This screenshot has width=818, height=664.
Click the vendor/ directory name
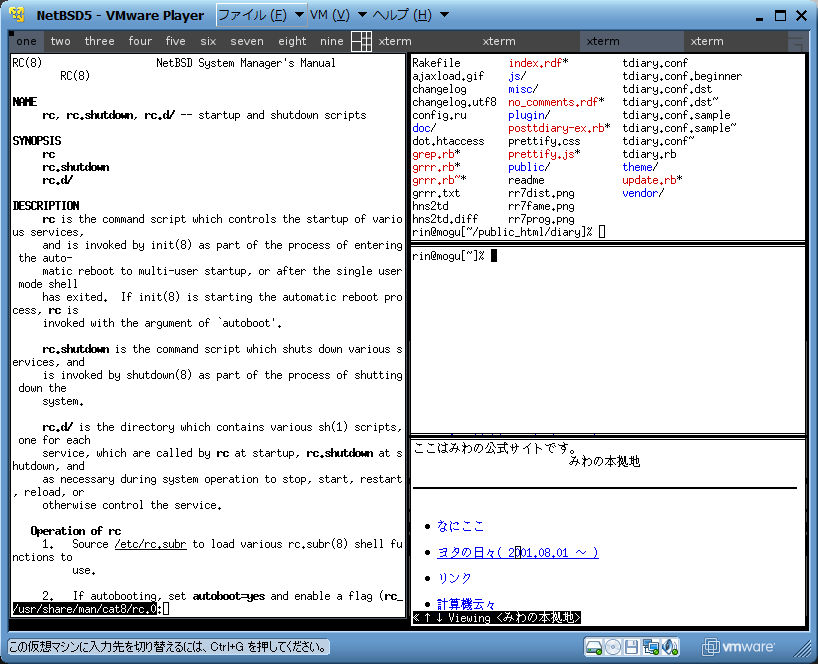point(643,194)
